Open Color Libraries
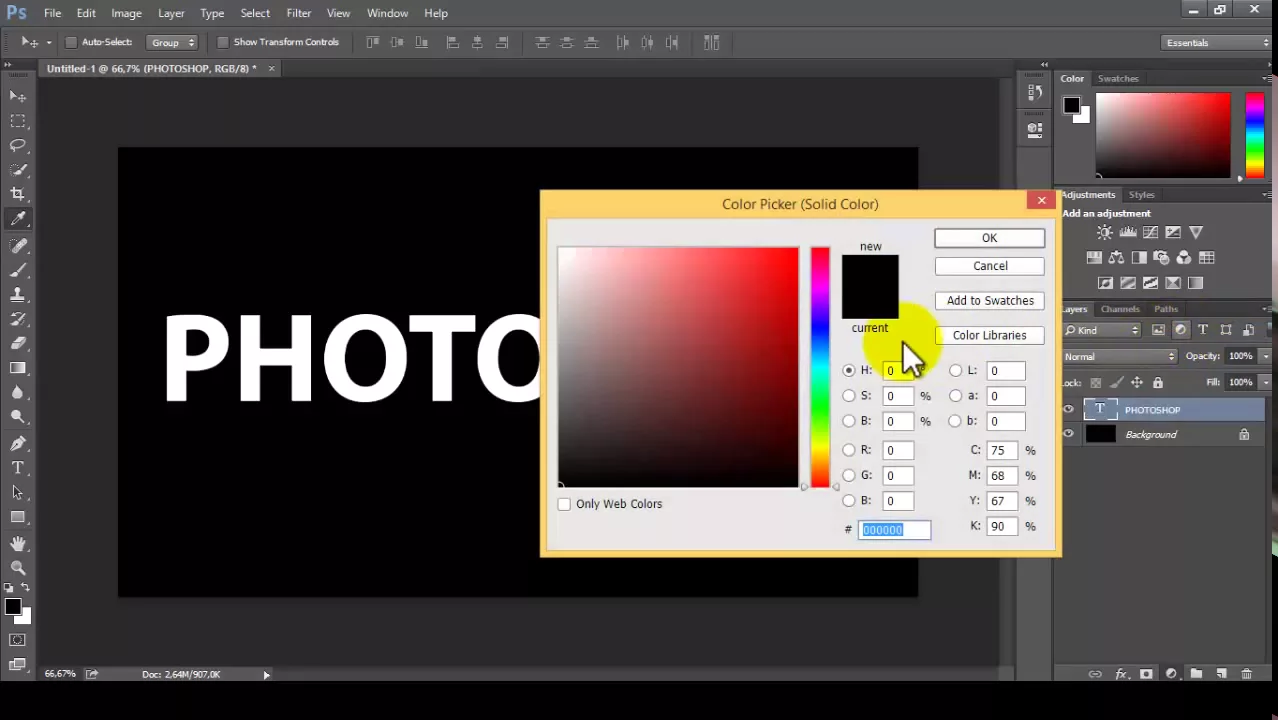 pos(989,335)
